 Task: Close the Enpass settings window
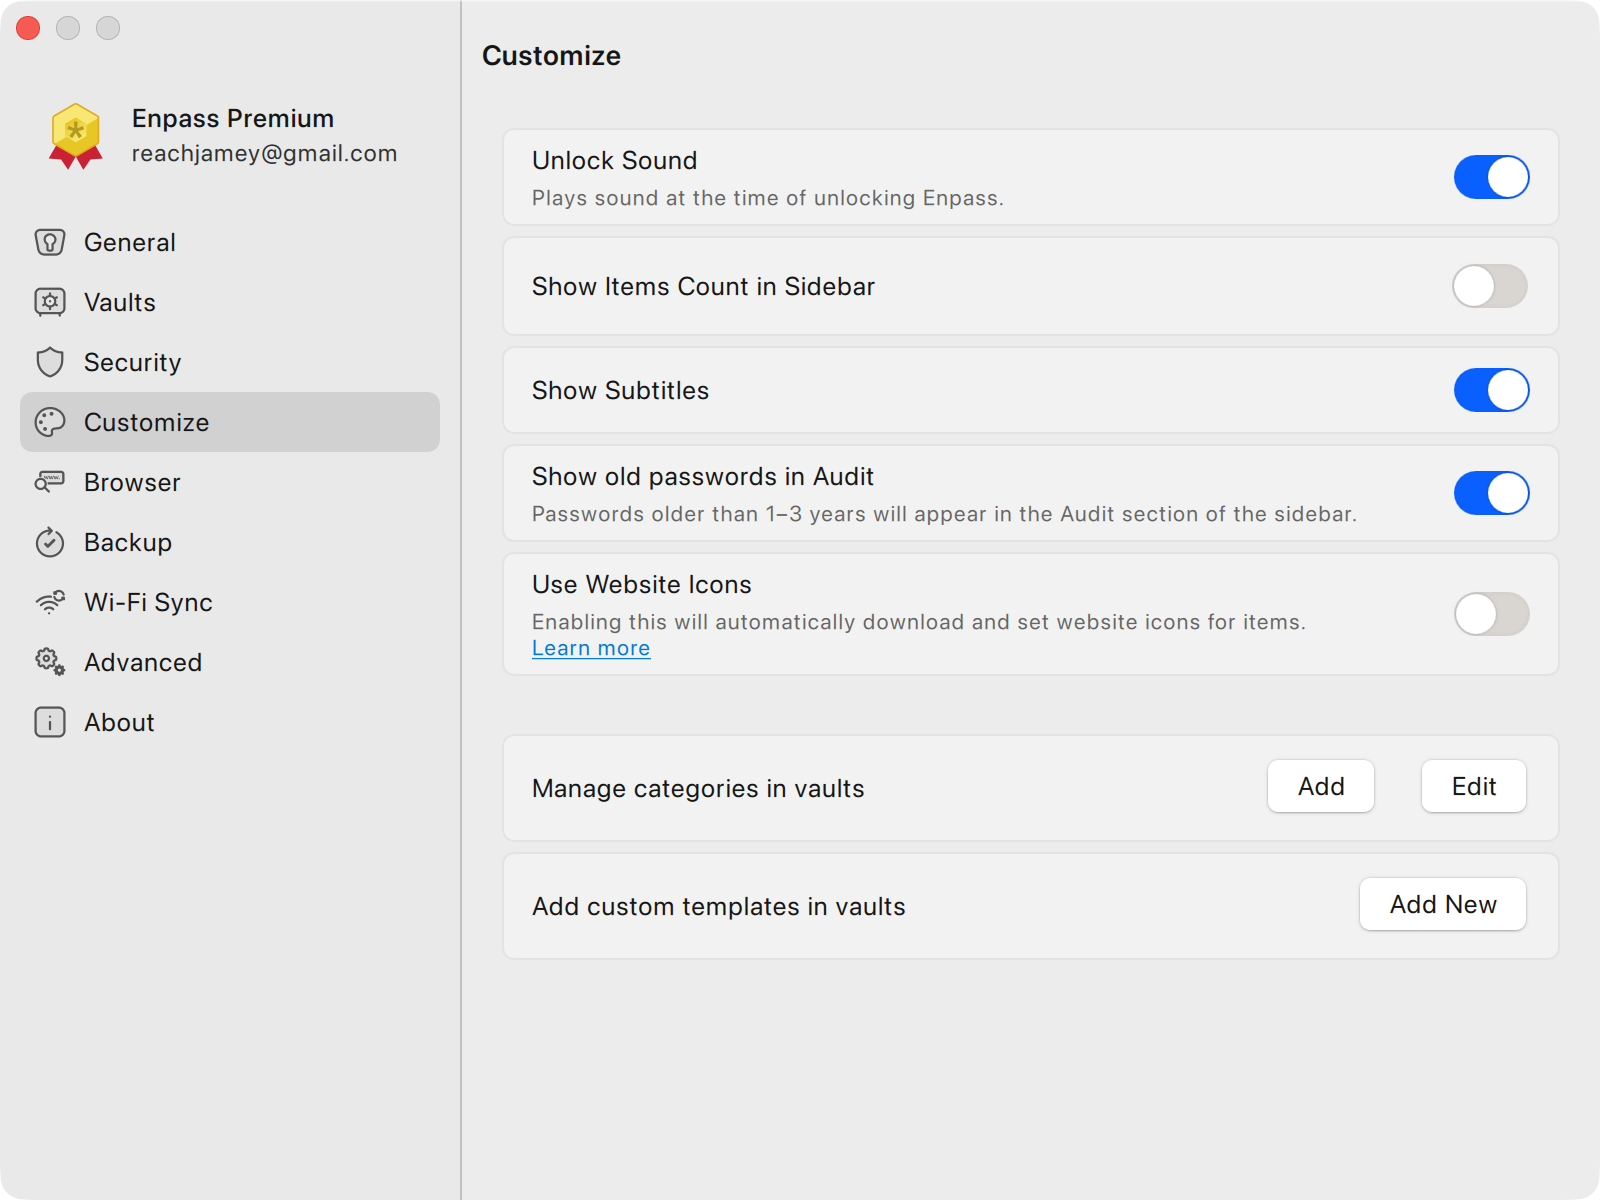[28, 28]
